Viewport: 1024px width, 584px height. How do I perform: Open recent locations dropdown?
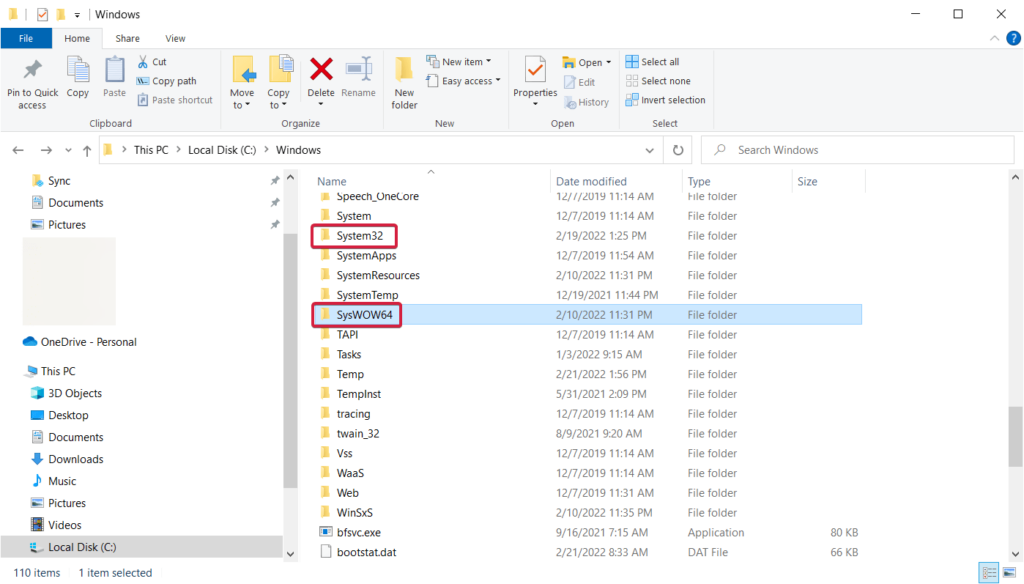click(x=68, y=150)
